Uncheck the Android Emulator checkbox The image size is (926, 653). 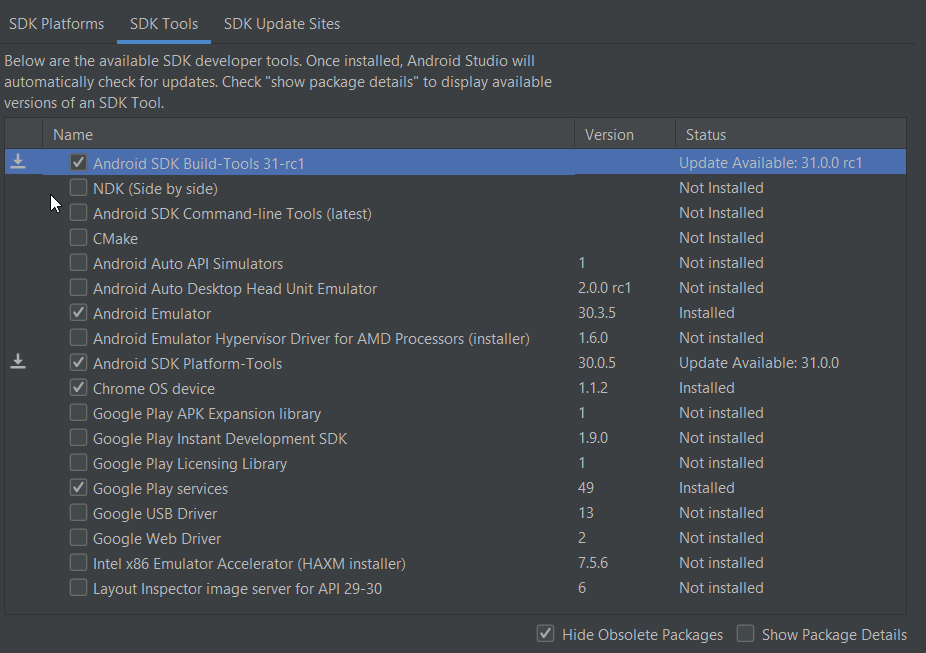pyautogui.click(x=78, y=313)
